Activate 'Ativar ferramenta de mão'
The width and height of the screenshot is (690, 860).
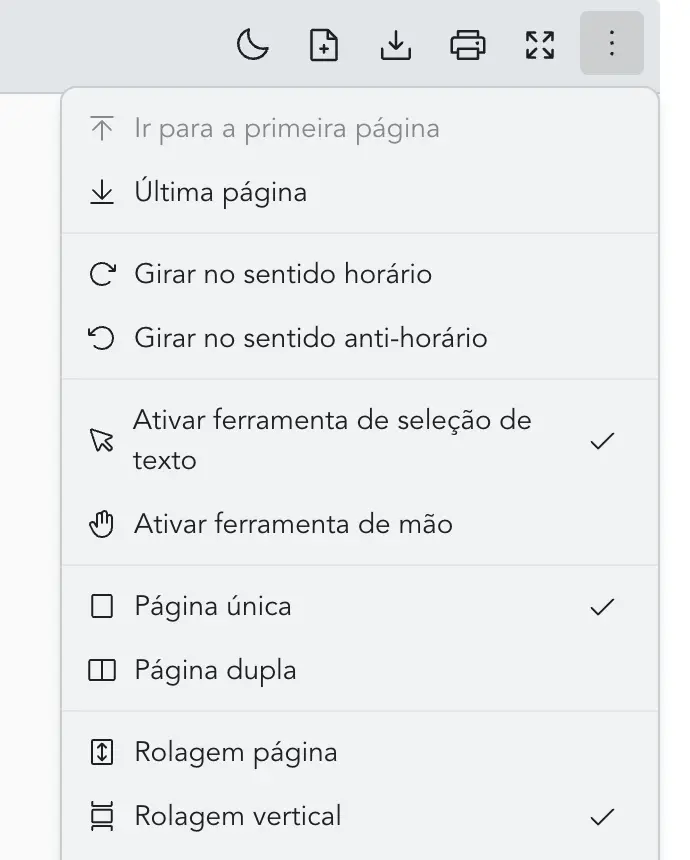pos(293,524)
